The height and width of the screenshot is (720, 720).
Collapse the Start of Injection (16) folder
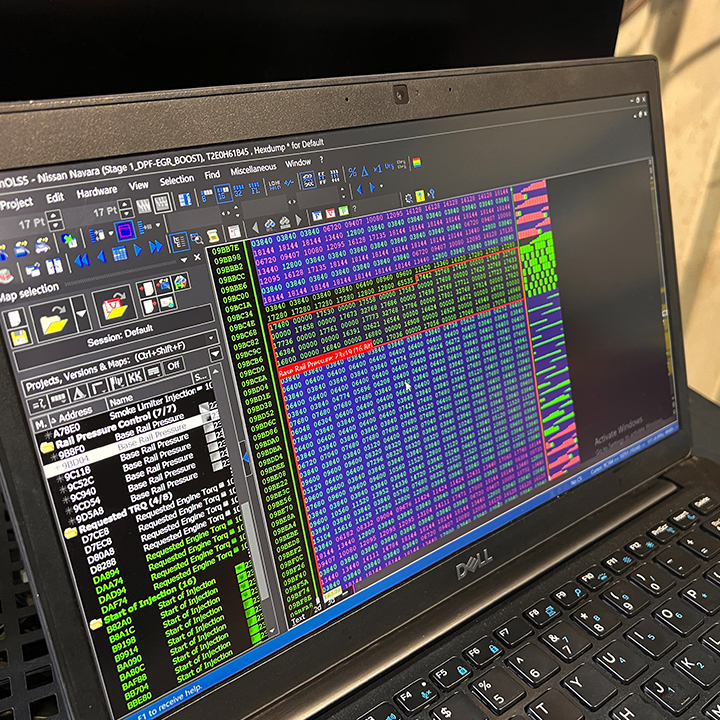(96, 624)
